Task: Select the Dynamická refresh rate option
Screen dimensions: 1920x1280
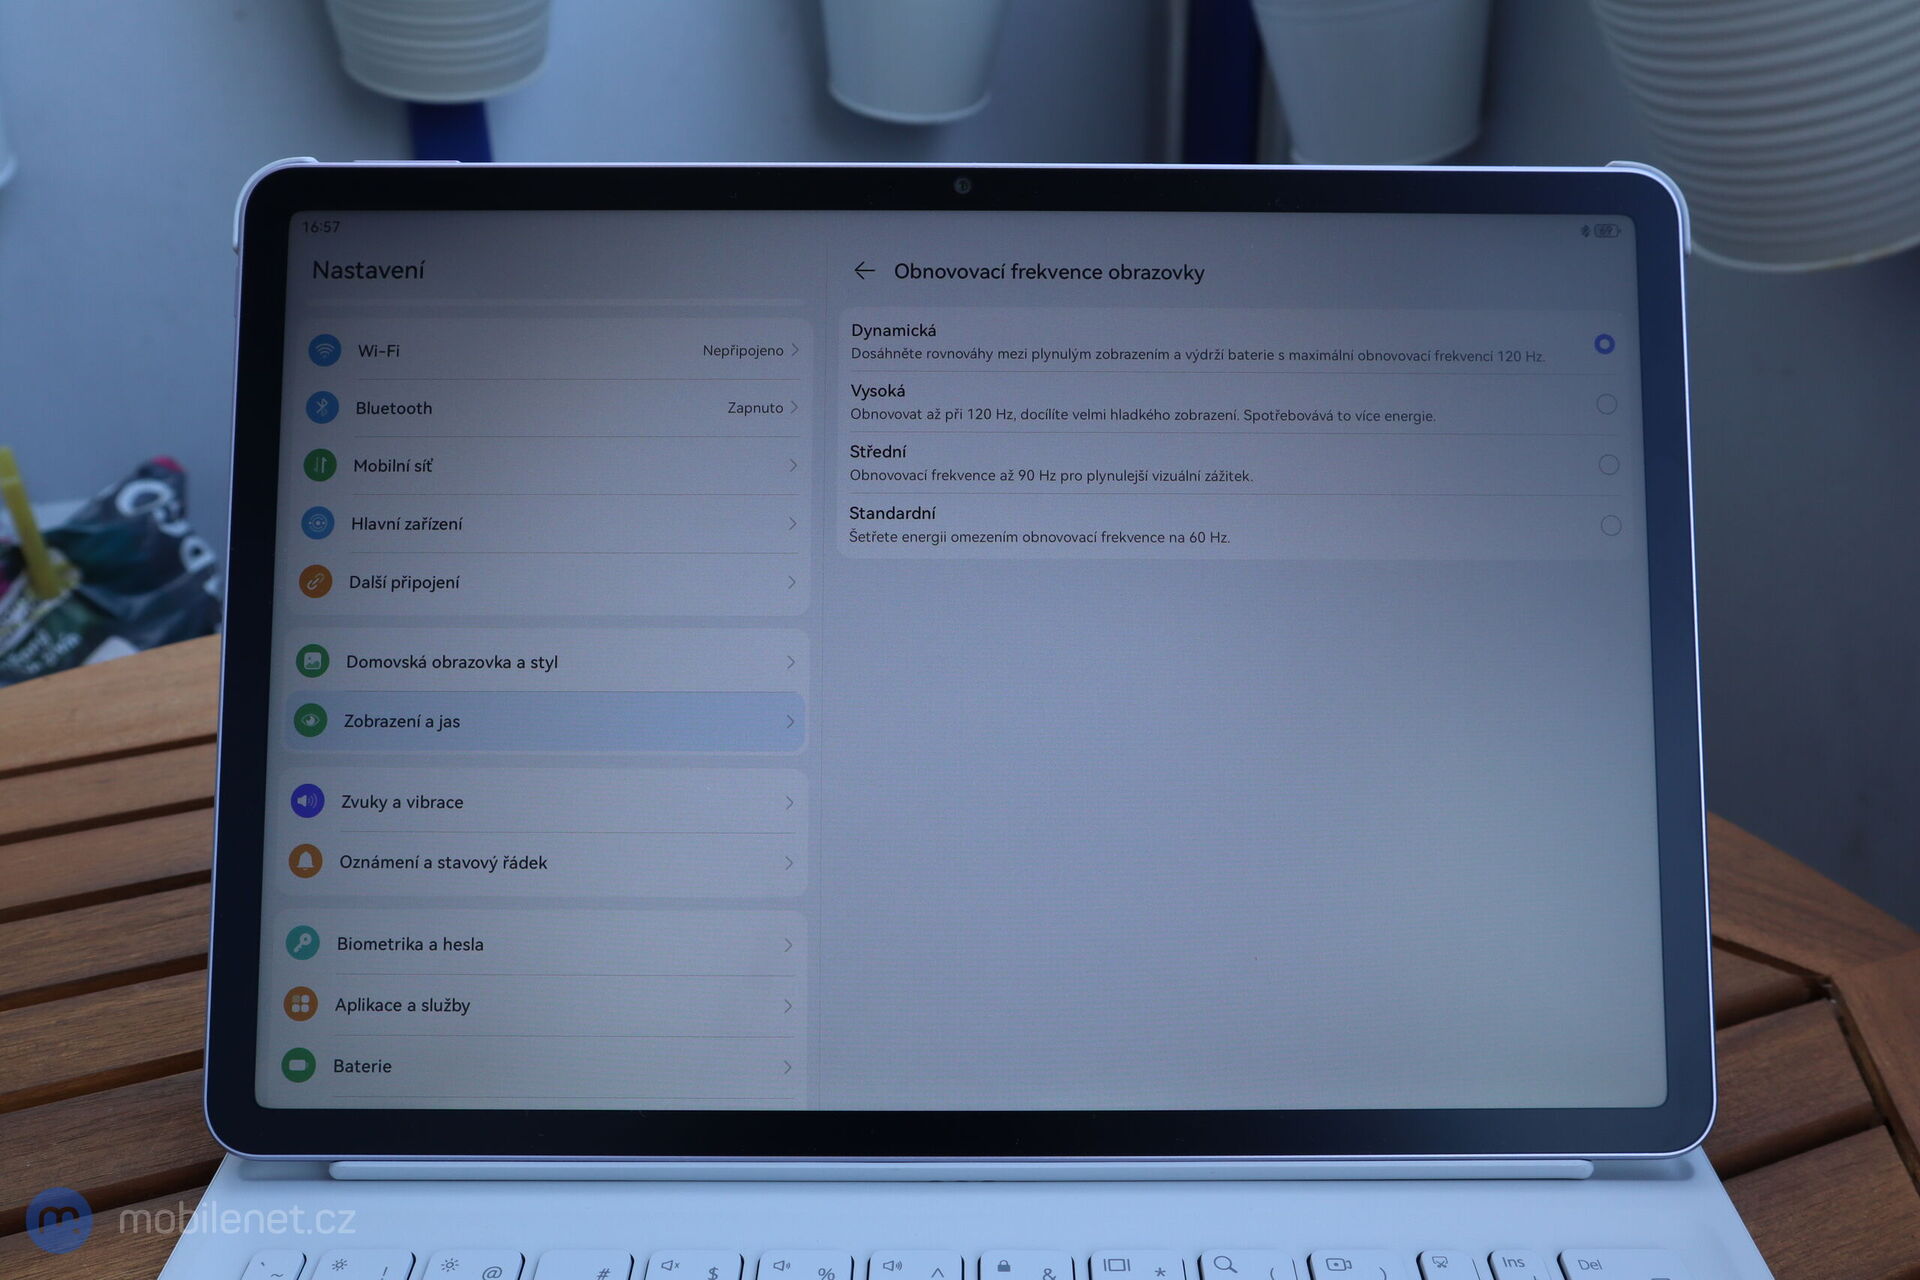Action: [x=1605, y=344]
